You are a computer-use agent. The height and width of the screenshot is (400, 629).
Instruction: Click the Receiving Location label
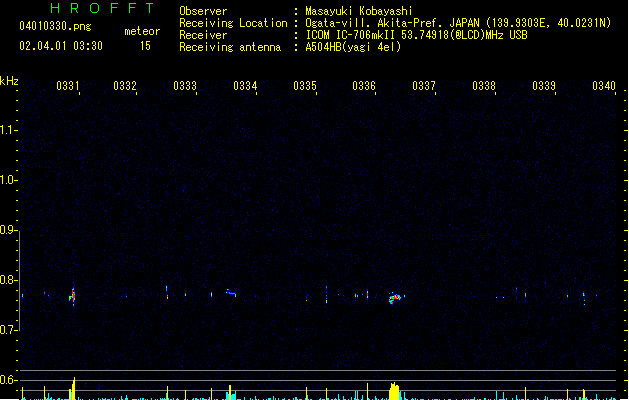point(233,23)
